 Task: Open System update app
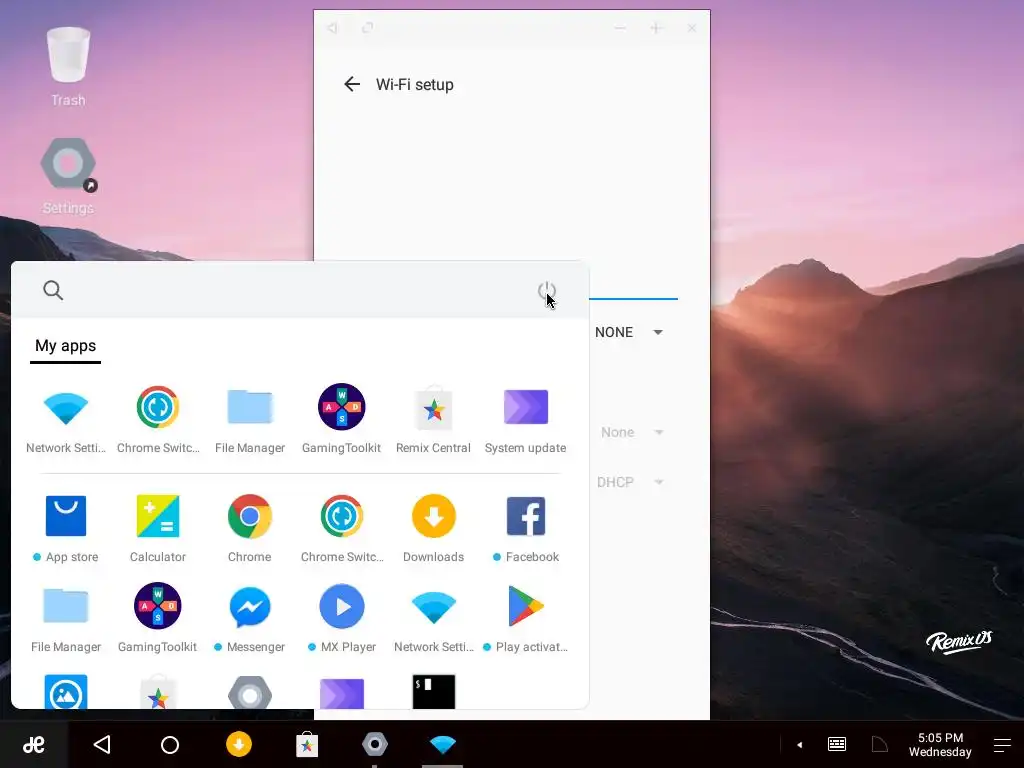pyautogui.click(x=526, y=419)
